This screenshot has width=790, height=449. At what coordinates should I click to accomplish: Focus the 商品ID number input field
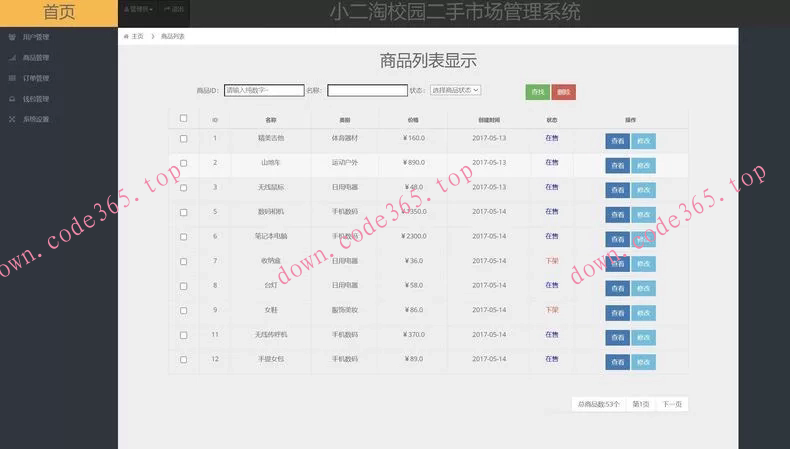(264, 90)
